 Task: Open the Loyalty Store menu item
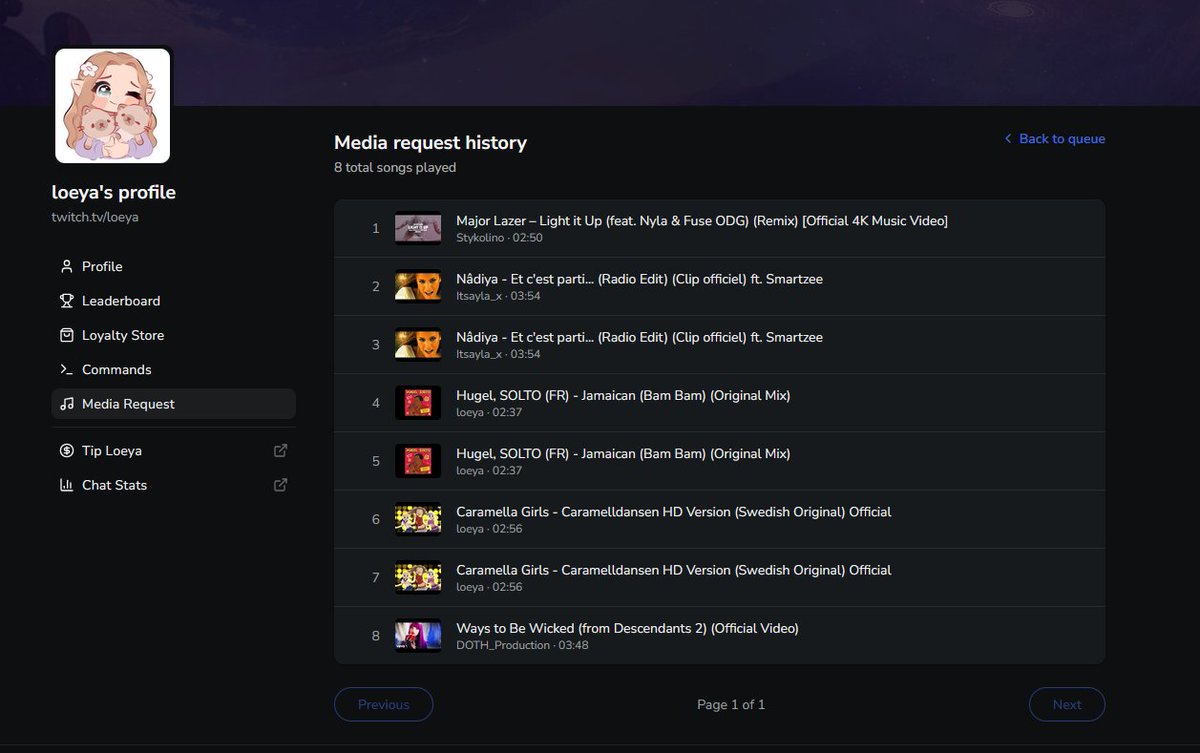click(174, 335)
